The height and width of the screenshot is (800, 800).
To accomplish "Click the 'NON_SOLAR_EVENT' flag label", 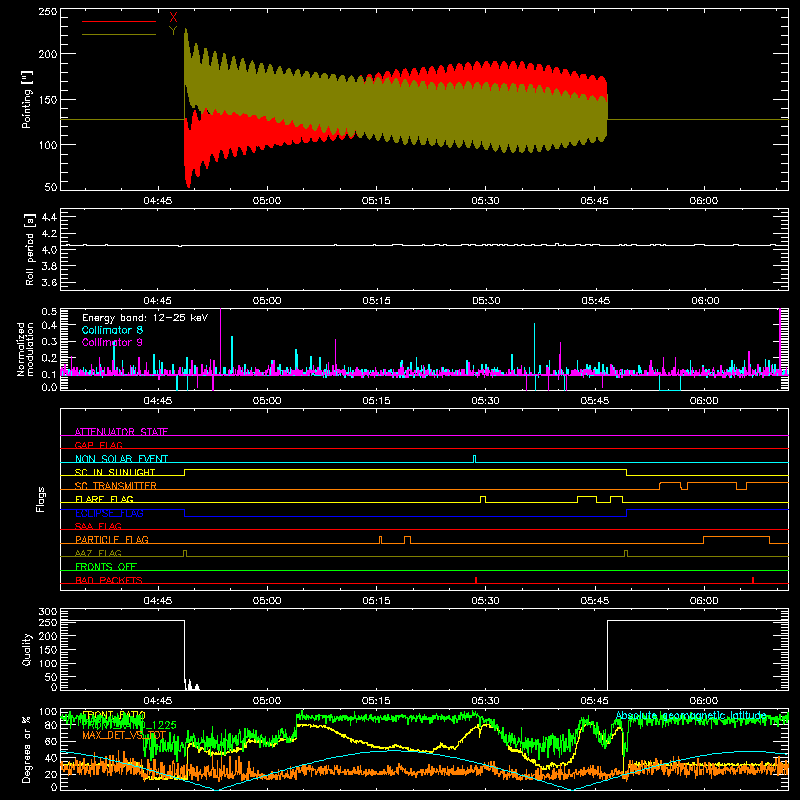I will (121, 459).
